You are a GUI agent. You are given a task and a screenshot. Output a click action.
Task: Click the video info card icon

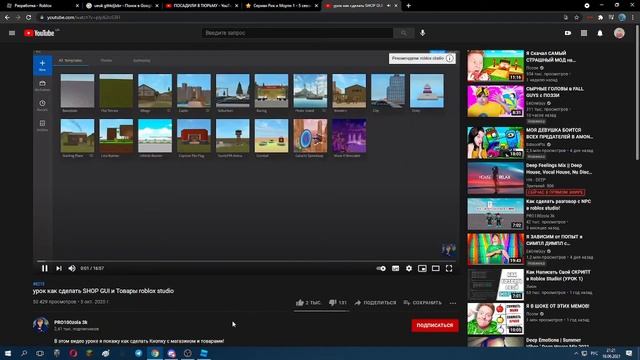(x=449, y=58)
